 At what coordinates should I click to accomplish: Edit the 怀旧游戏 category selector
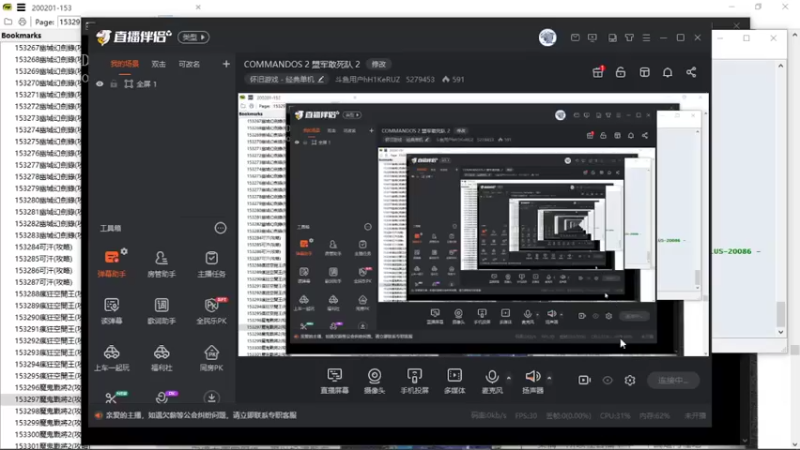286,79
